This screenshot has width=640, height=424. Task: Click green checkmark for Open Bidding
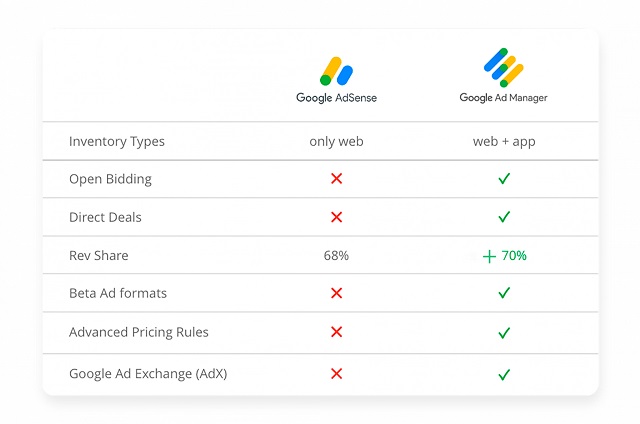click(x=504, y=179)
